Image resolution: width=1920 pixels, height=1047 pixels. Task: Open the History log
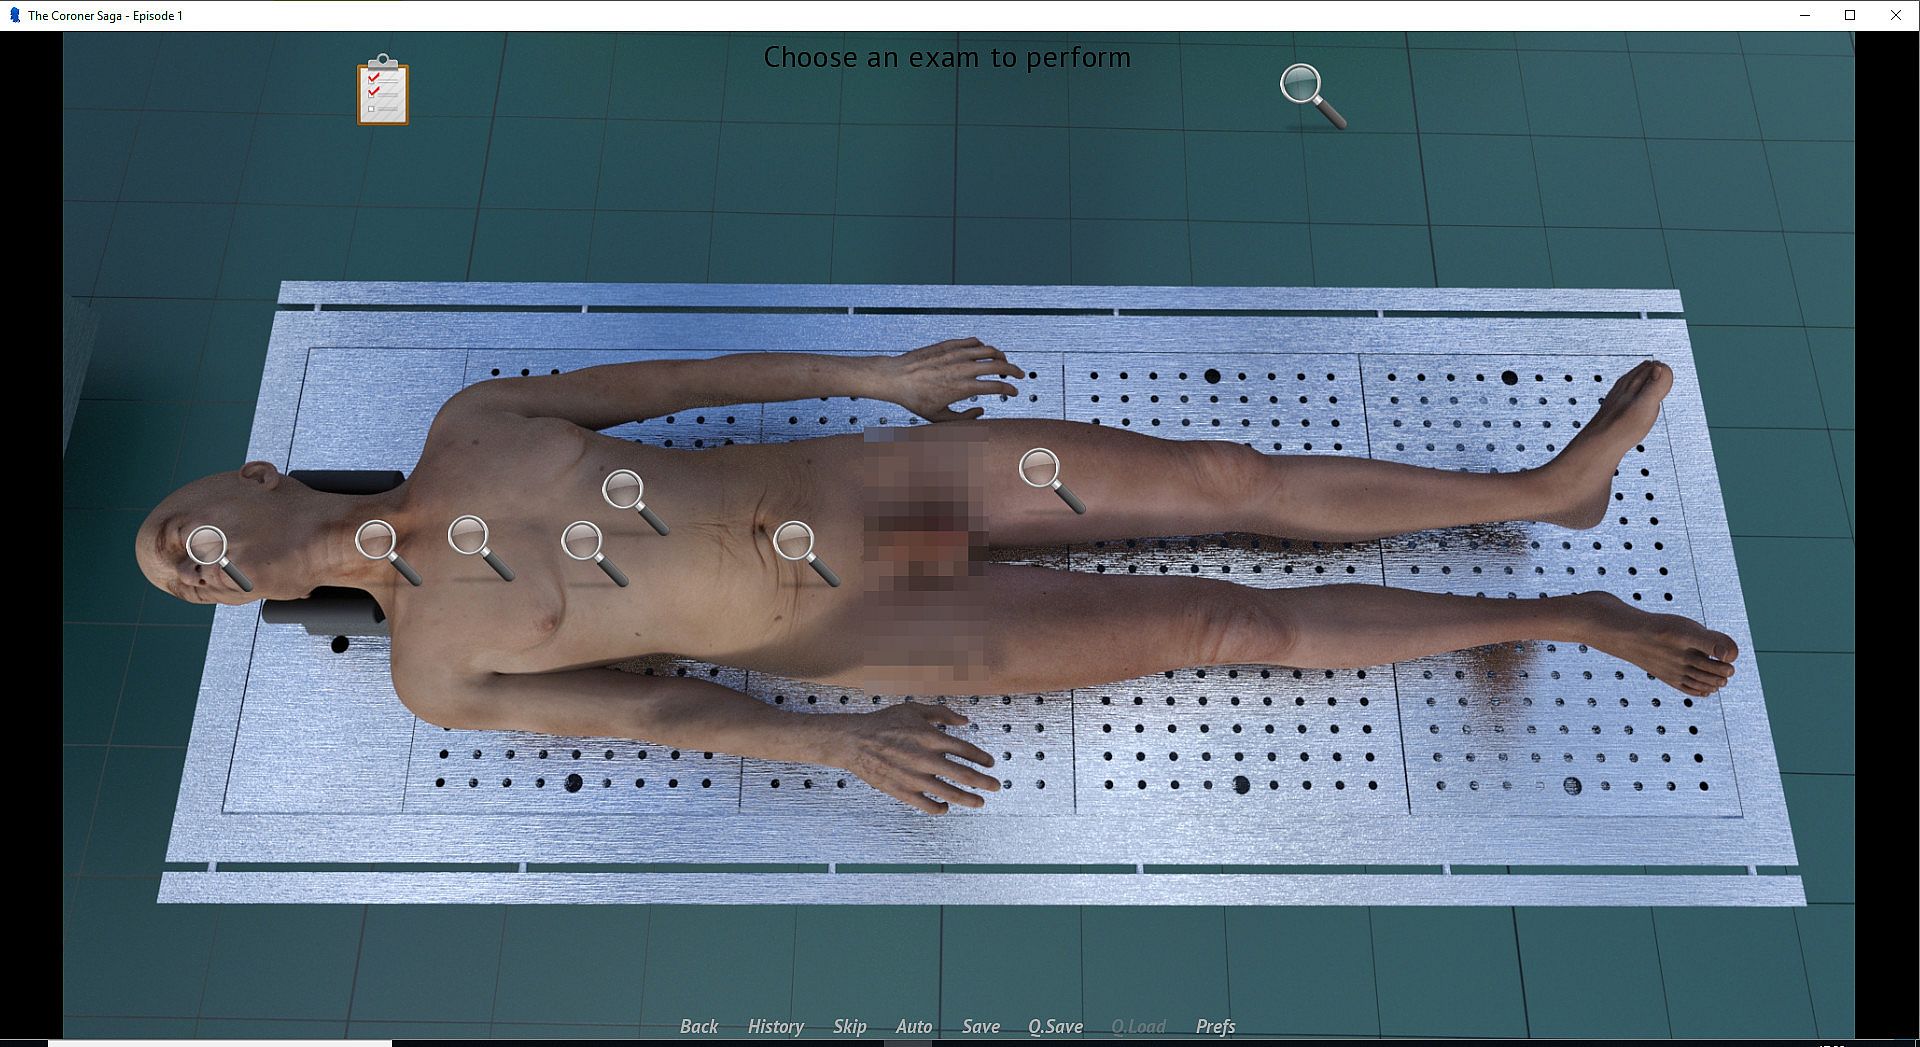(x=775, y=1026)
